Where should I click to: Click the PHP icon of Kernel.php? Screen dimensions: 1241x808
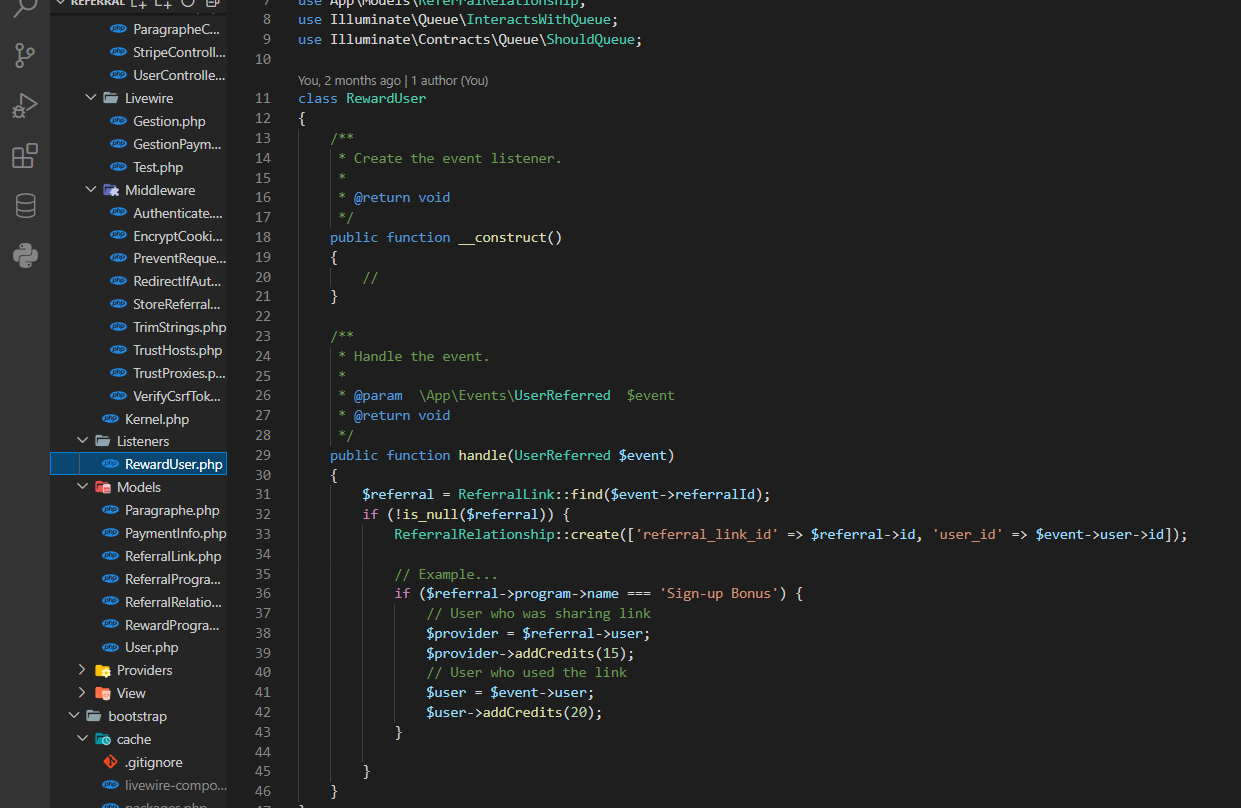point(110,419)
